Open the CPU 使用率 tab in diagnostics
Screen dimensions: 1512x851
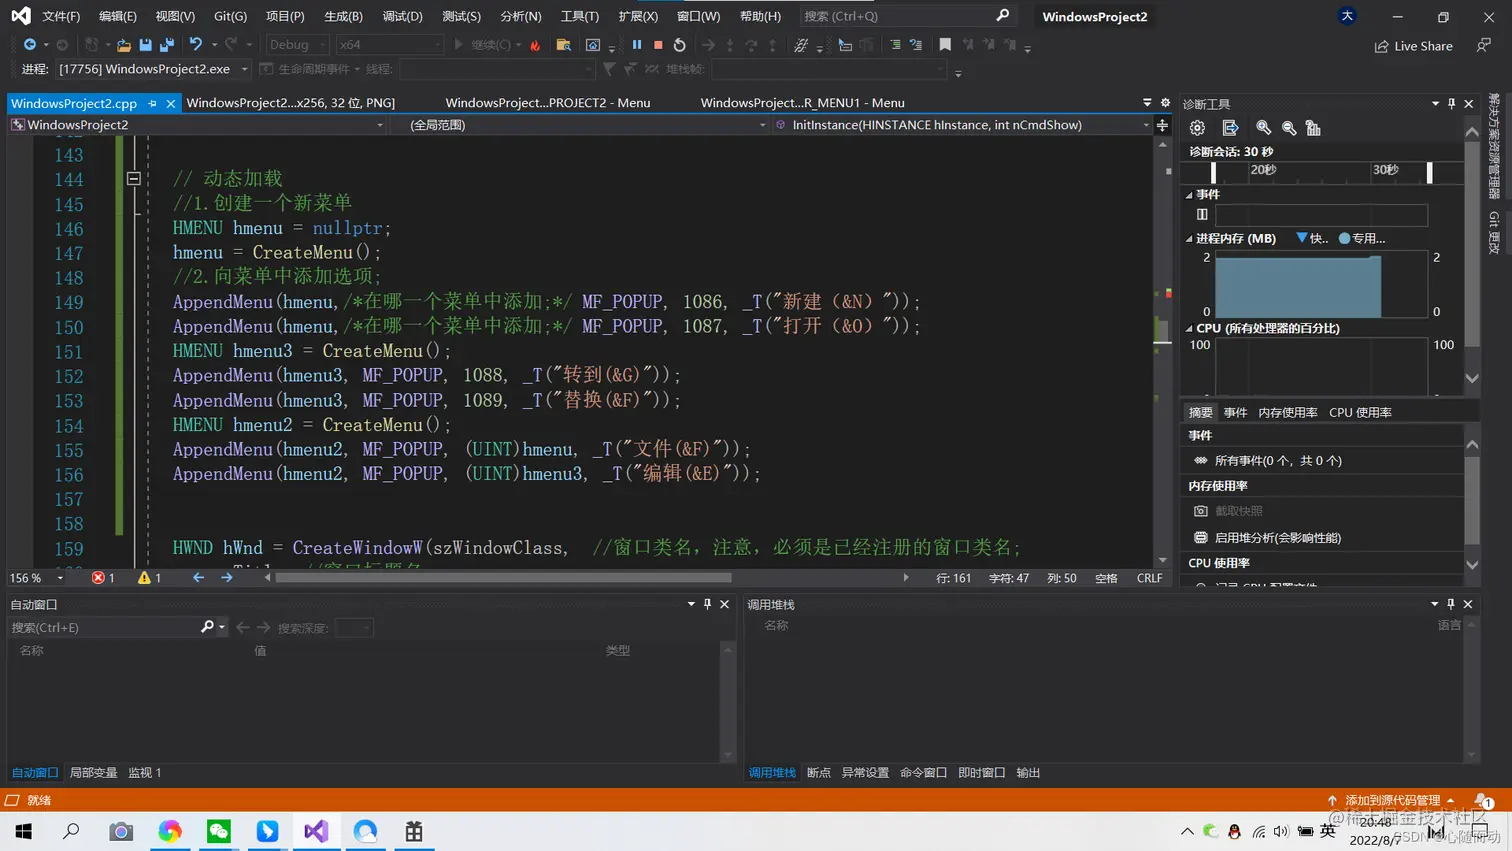tap(1360, 413)
